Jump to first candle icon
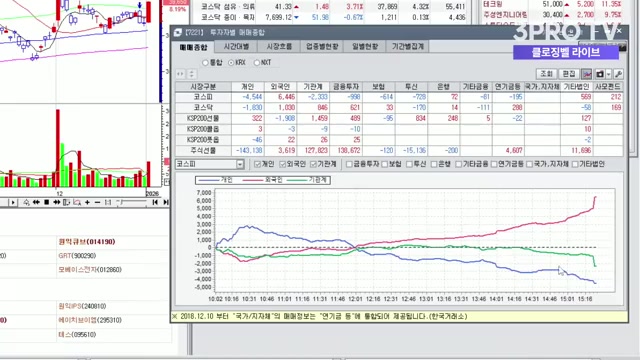 point(155,202)
